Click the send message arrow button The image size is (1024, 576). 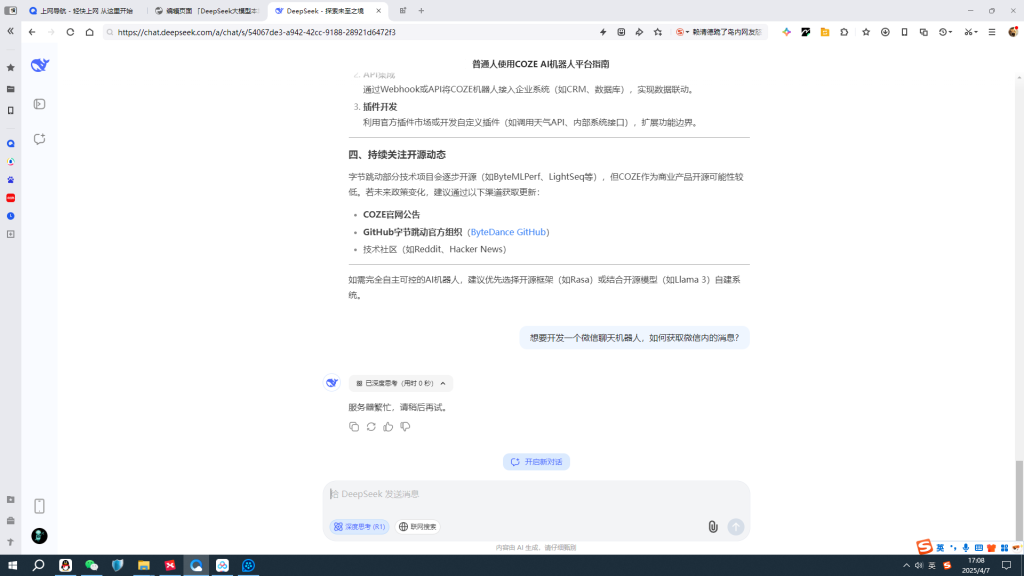[736, 526]
